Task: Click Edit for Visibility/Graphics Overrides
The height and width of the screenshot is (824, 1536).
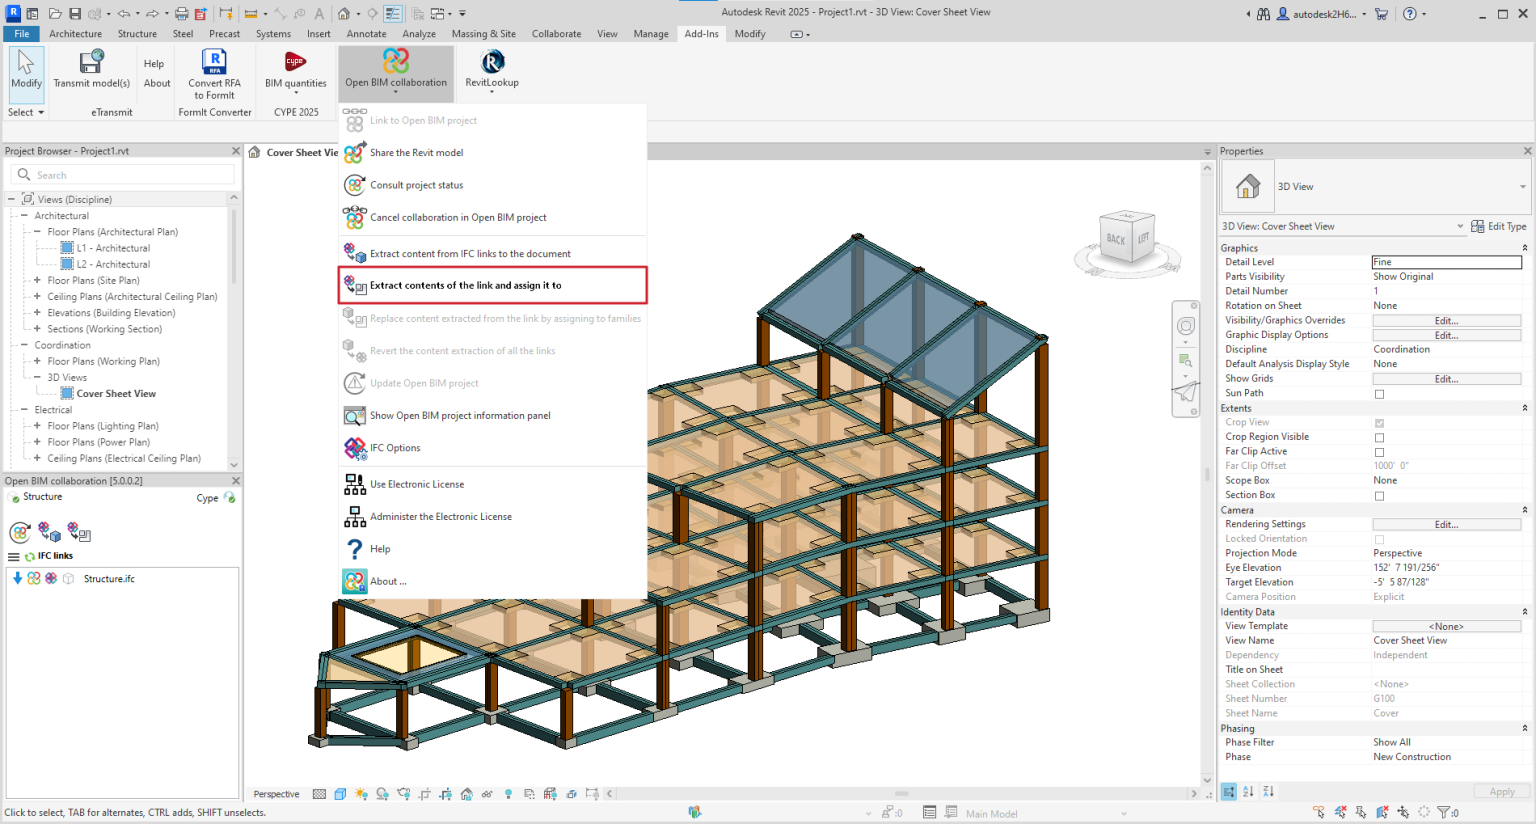Action: 1446,319
